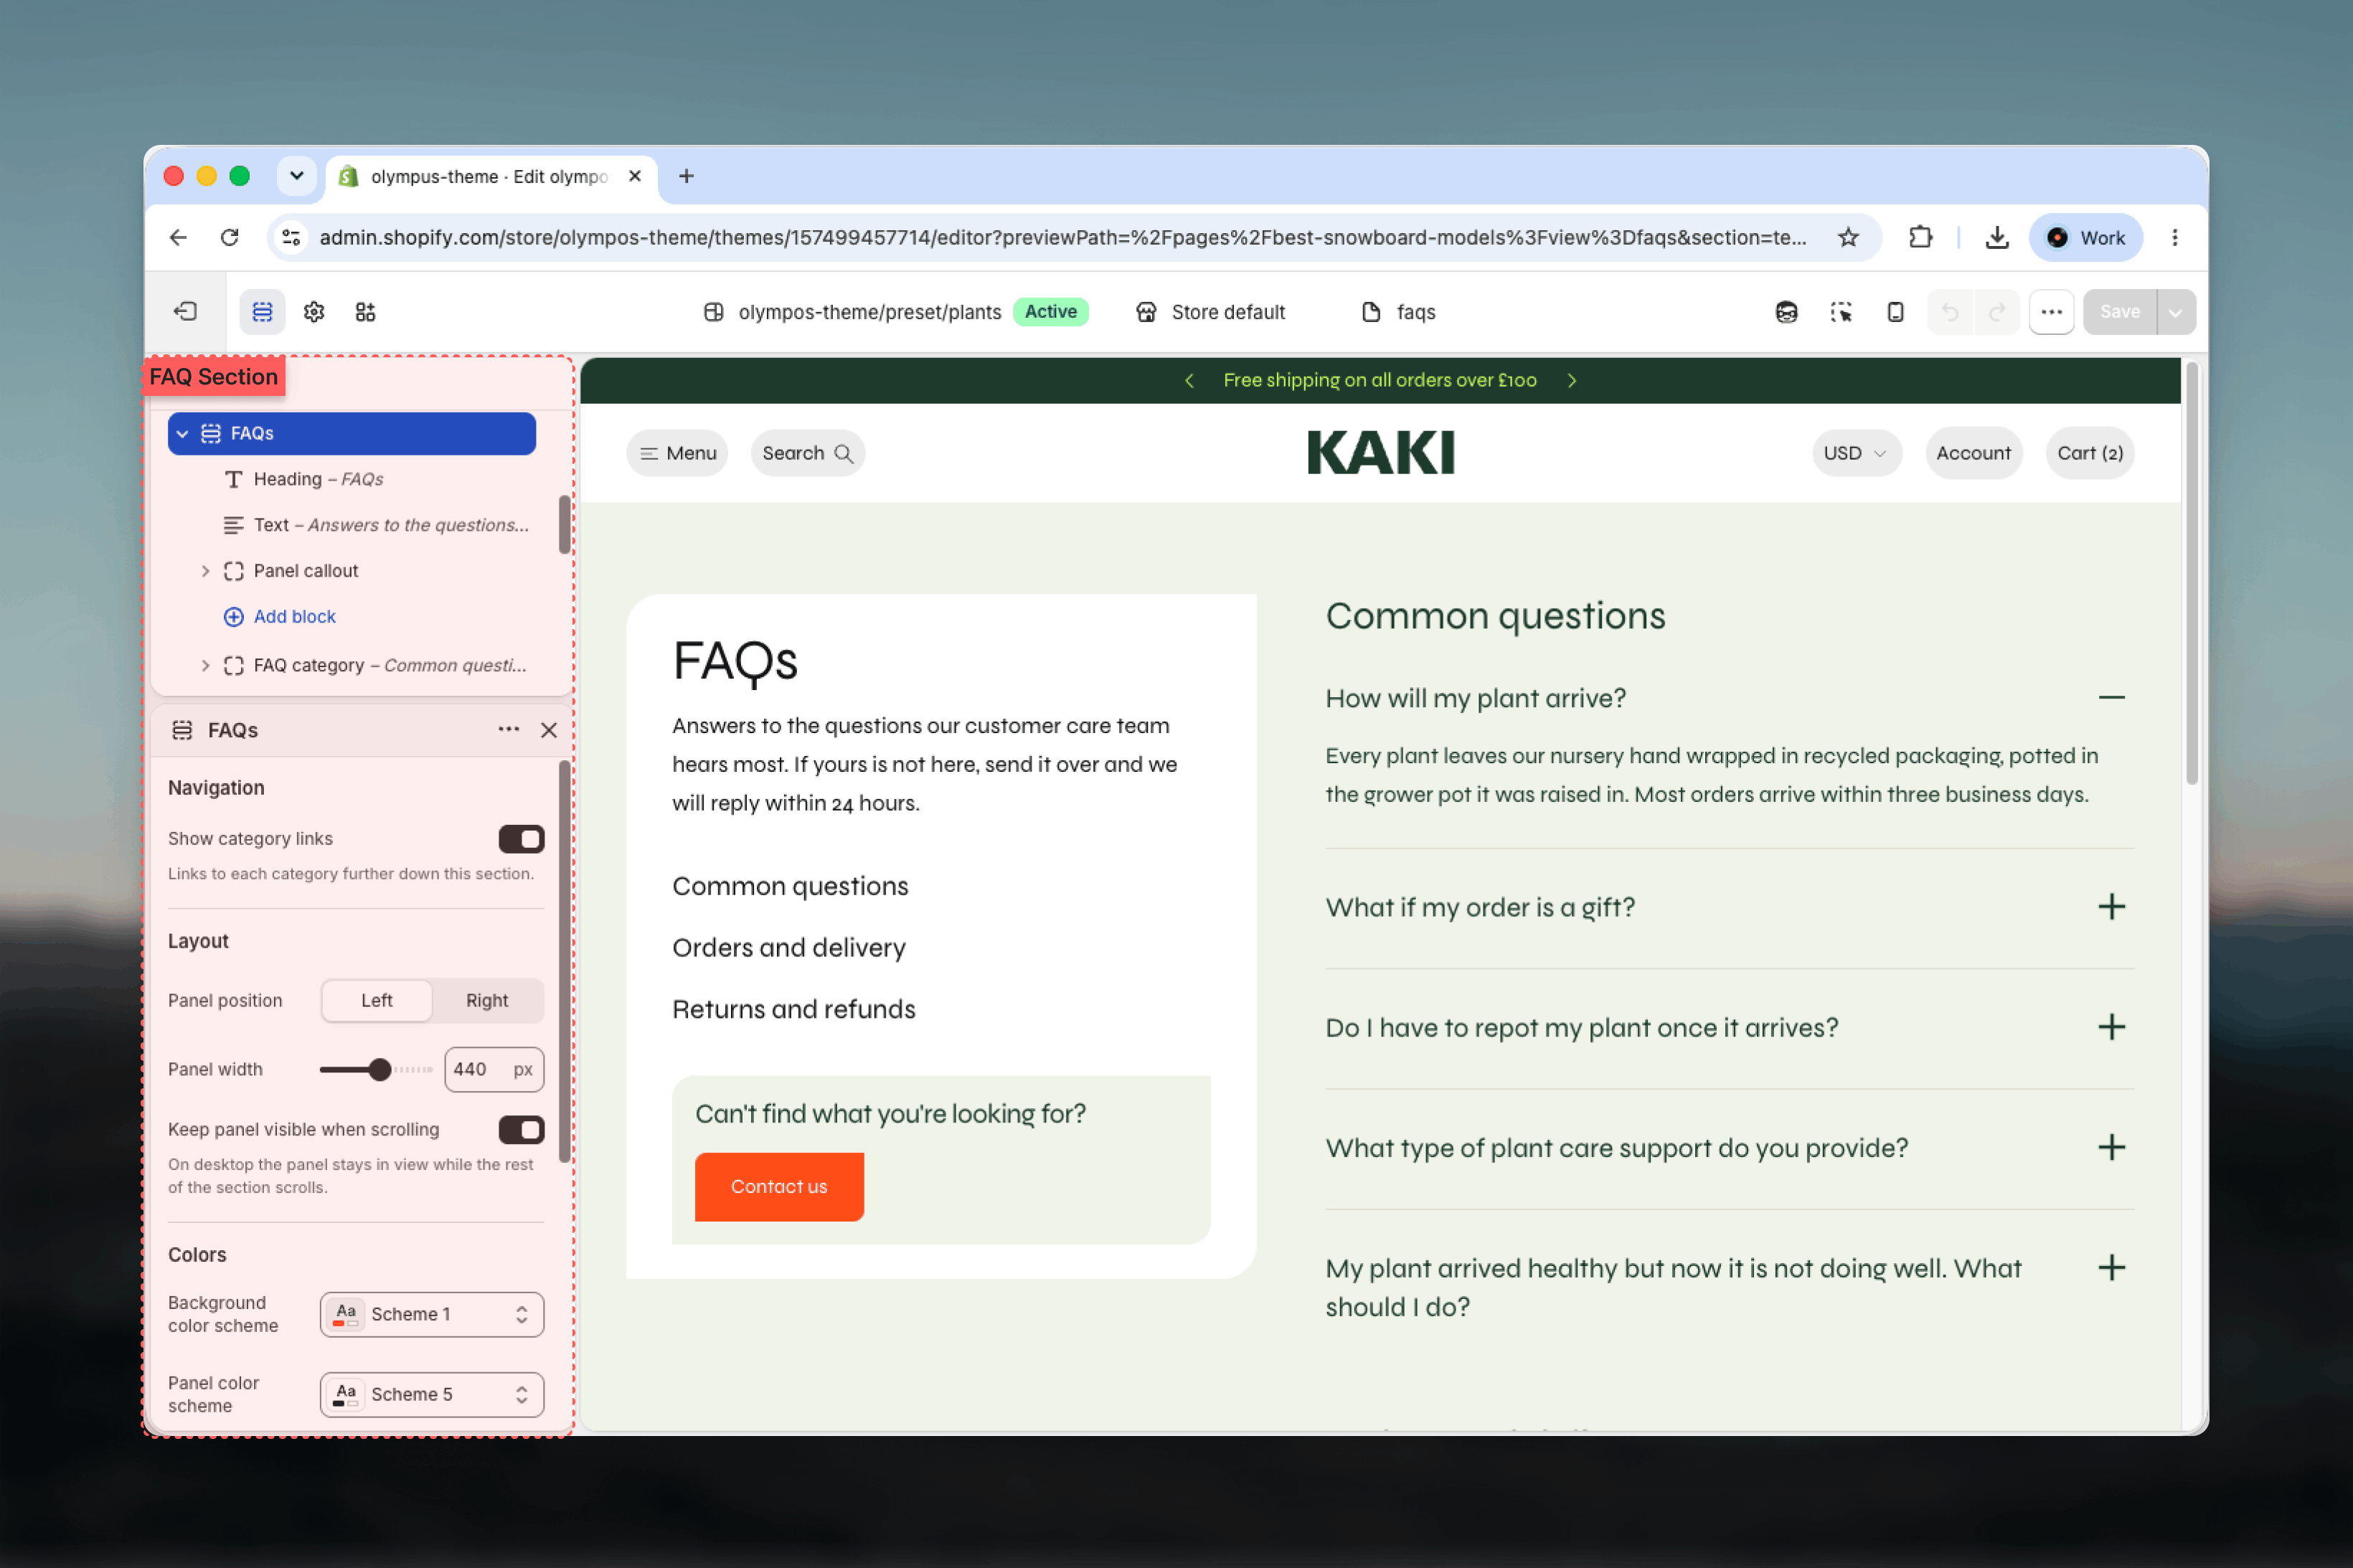Open the storefront Menu button

pos(678,453)
